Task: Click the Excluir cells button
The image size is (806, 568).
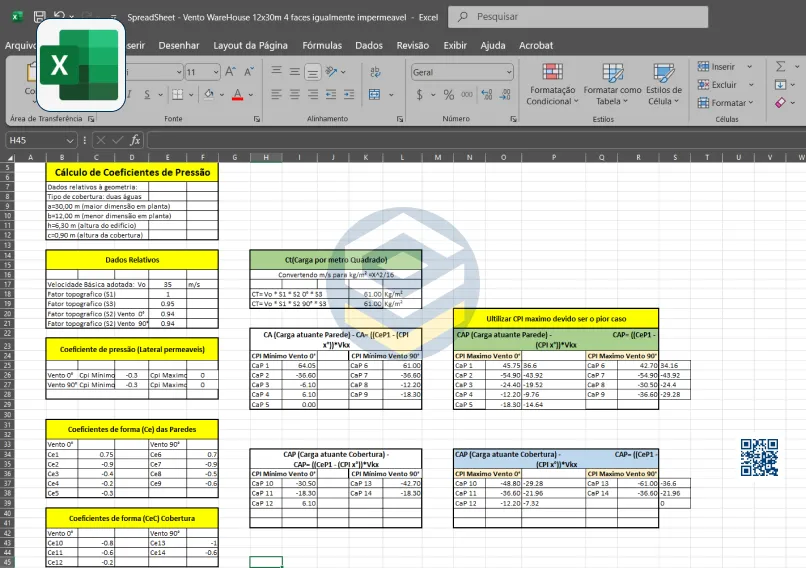Action: click(724, 85)
